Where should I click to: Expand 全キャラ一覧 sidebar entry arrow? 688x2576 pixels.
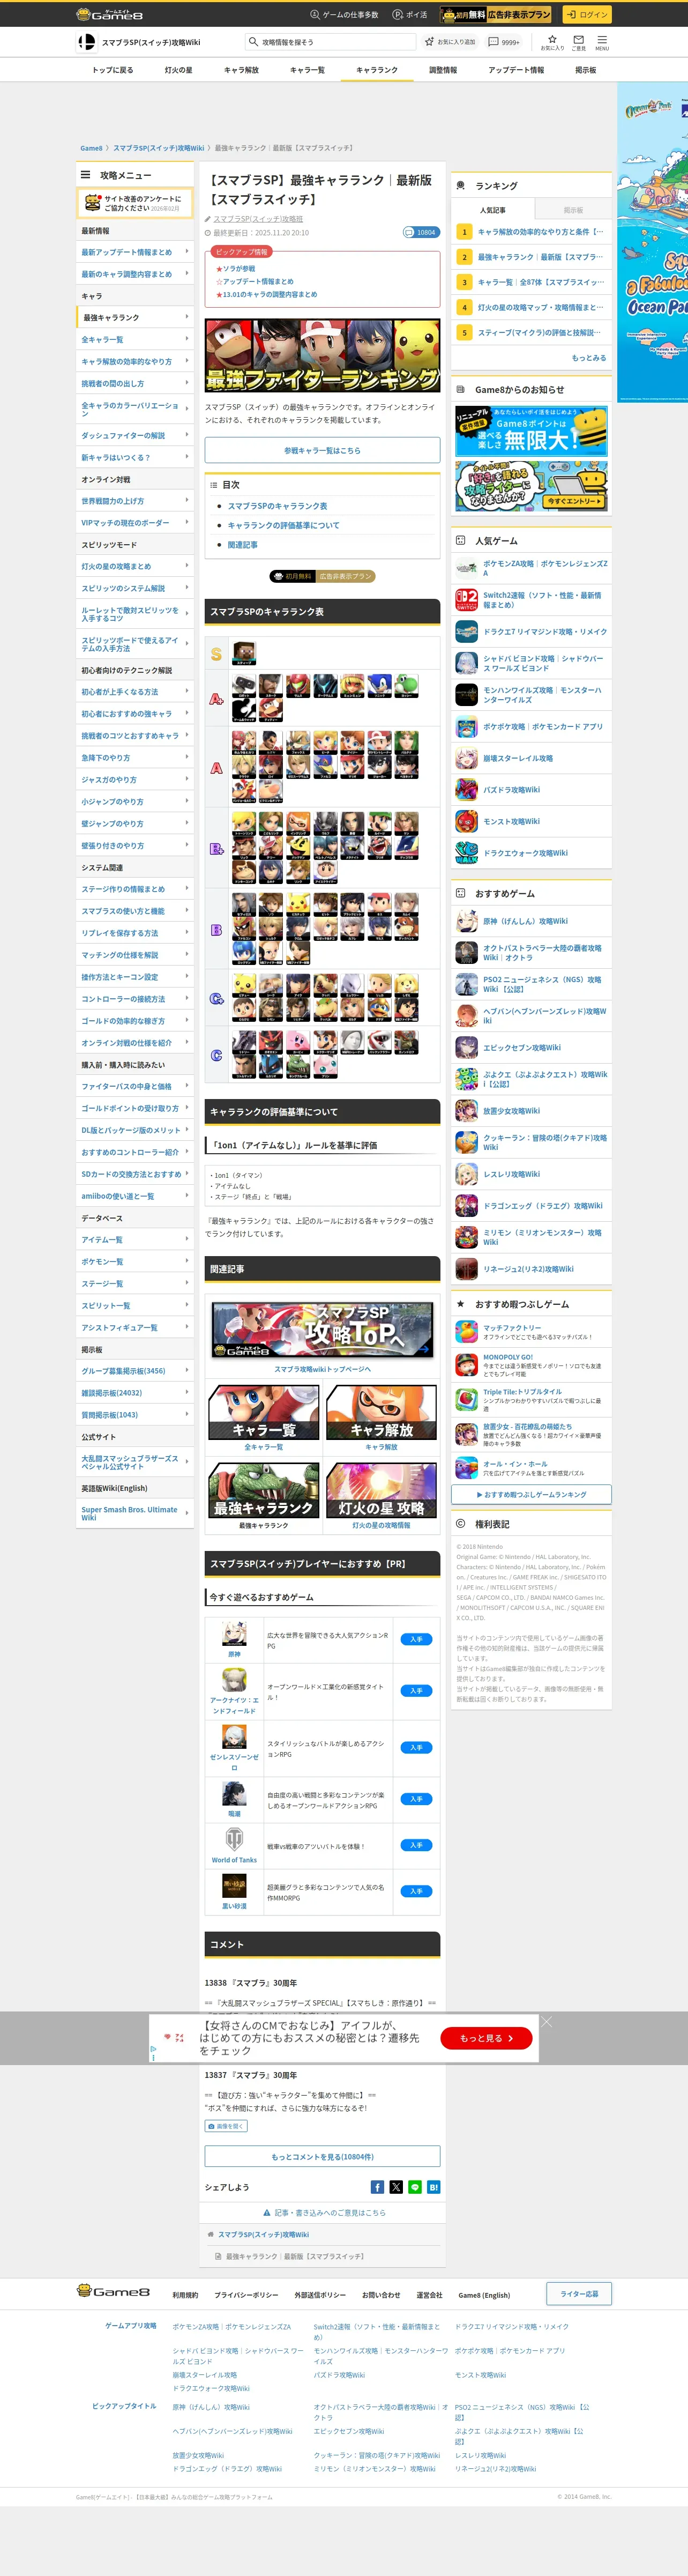(186, 339)
